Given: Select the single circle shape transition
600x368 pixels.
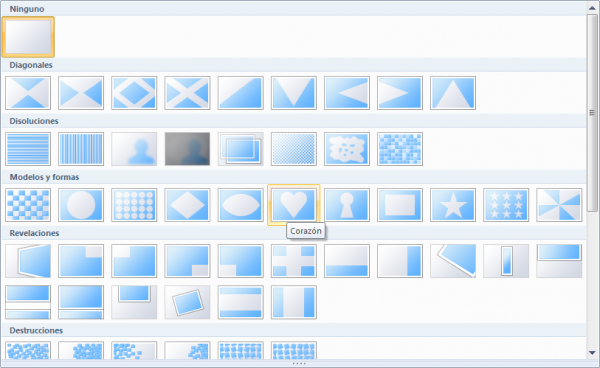Looking at the screenshot, I should (x=81, y=205).
